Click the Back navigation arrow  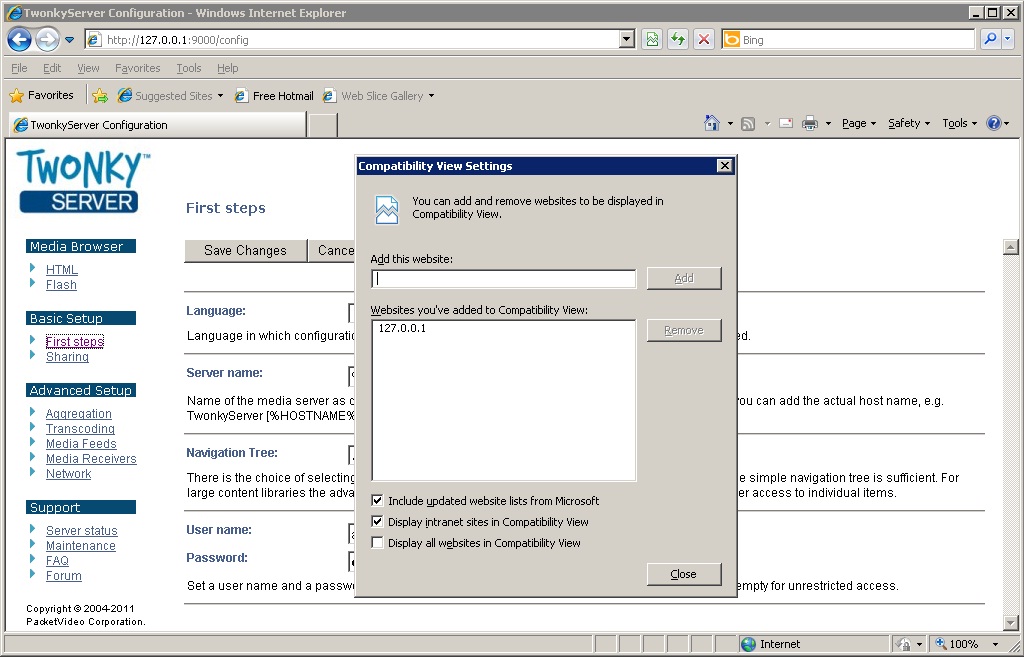[20, 38]
